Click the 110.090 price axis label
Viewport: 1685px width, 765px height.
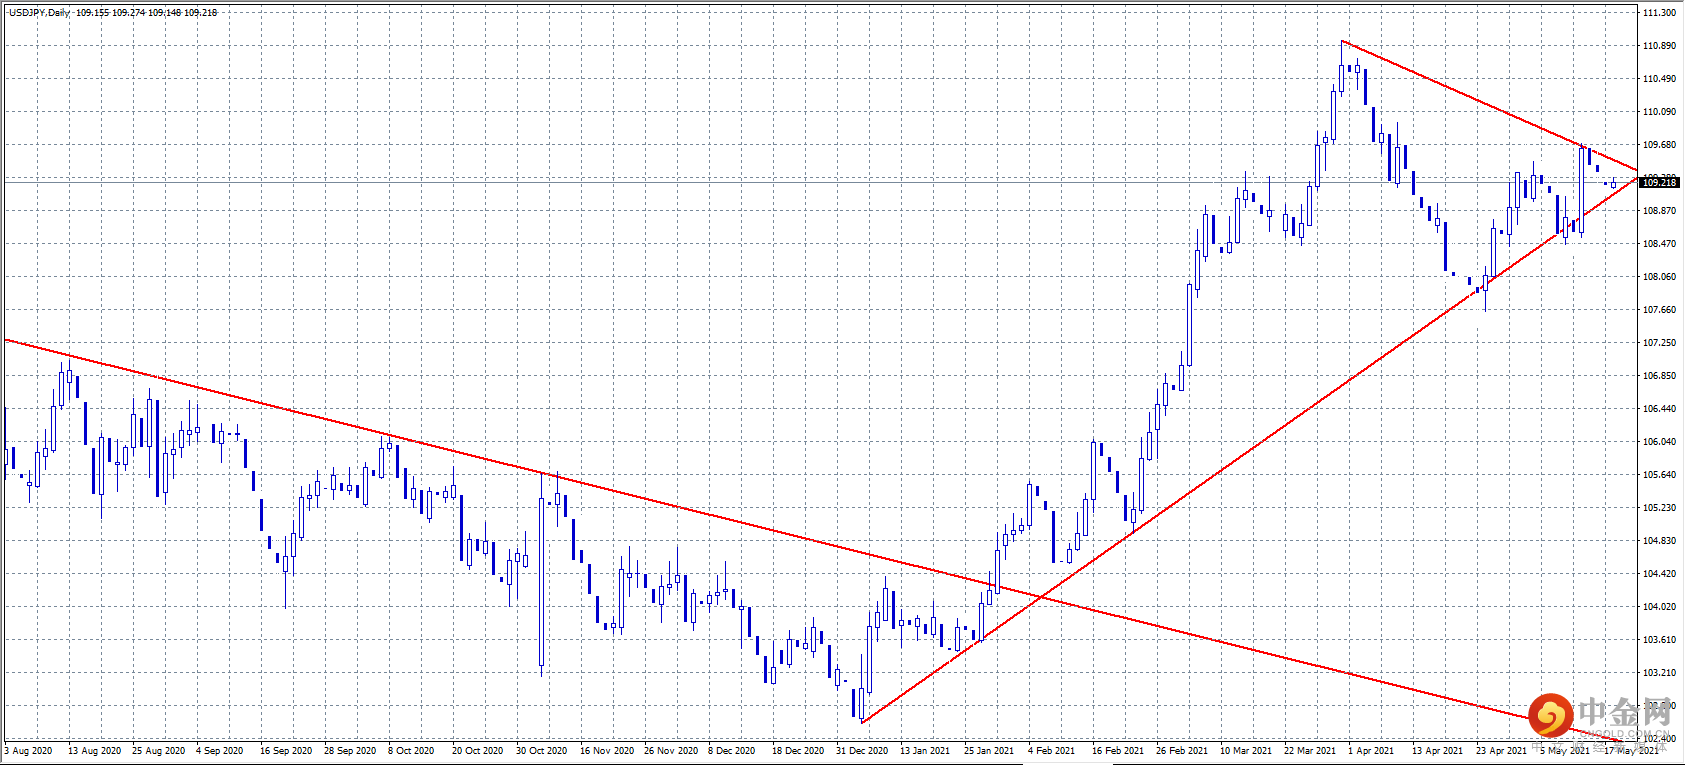(x=1660, y=112)
